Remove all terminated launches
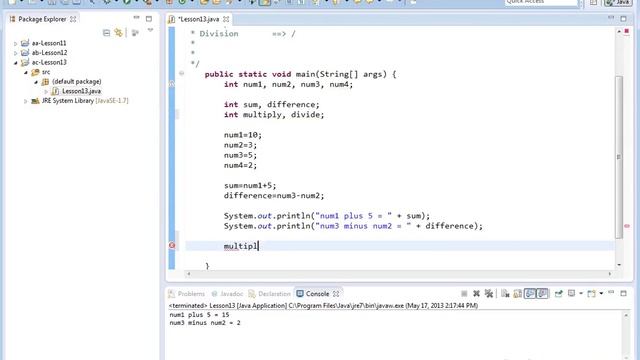640x360 pixels. 489,293
